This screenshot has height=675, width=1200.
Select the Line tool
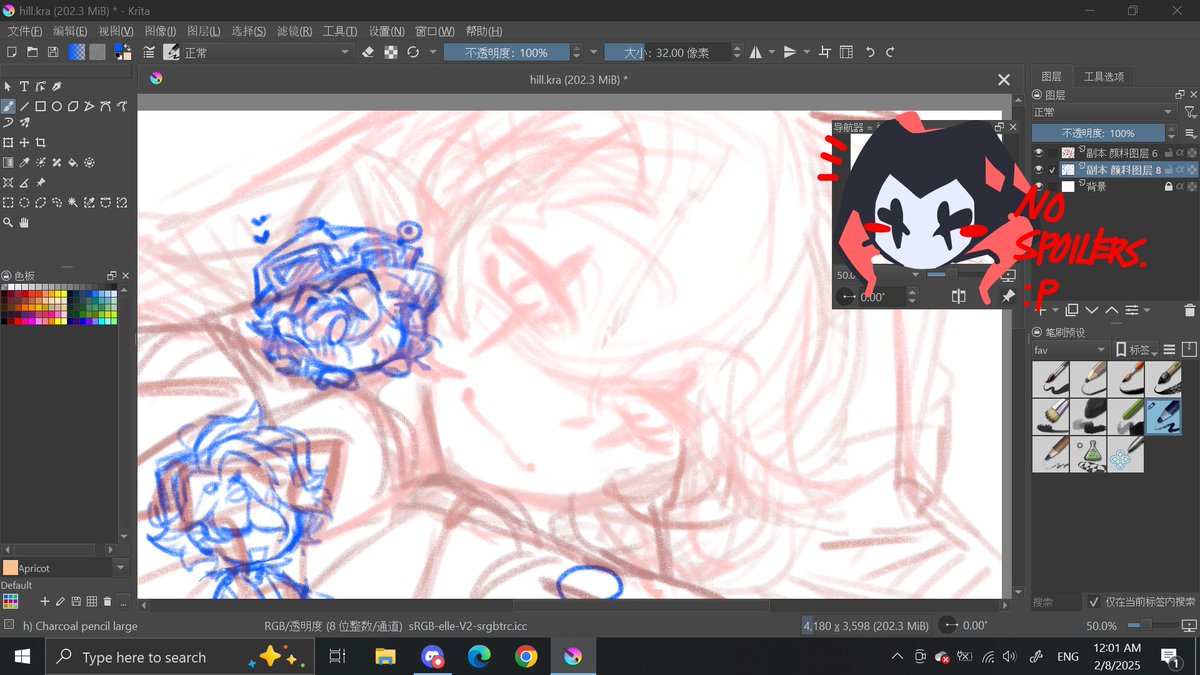[x=24, y=106]
